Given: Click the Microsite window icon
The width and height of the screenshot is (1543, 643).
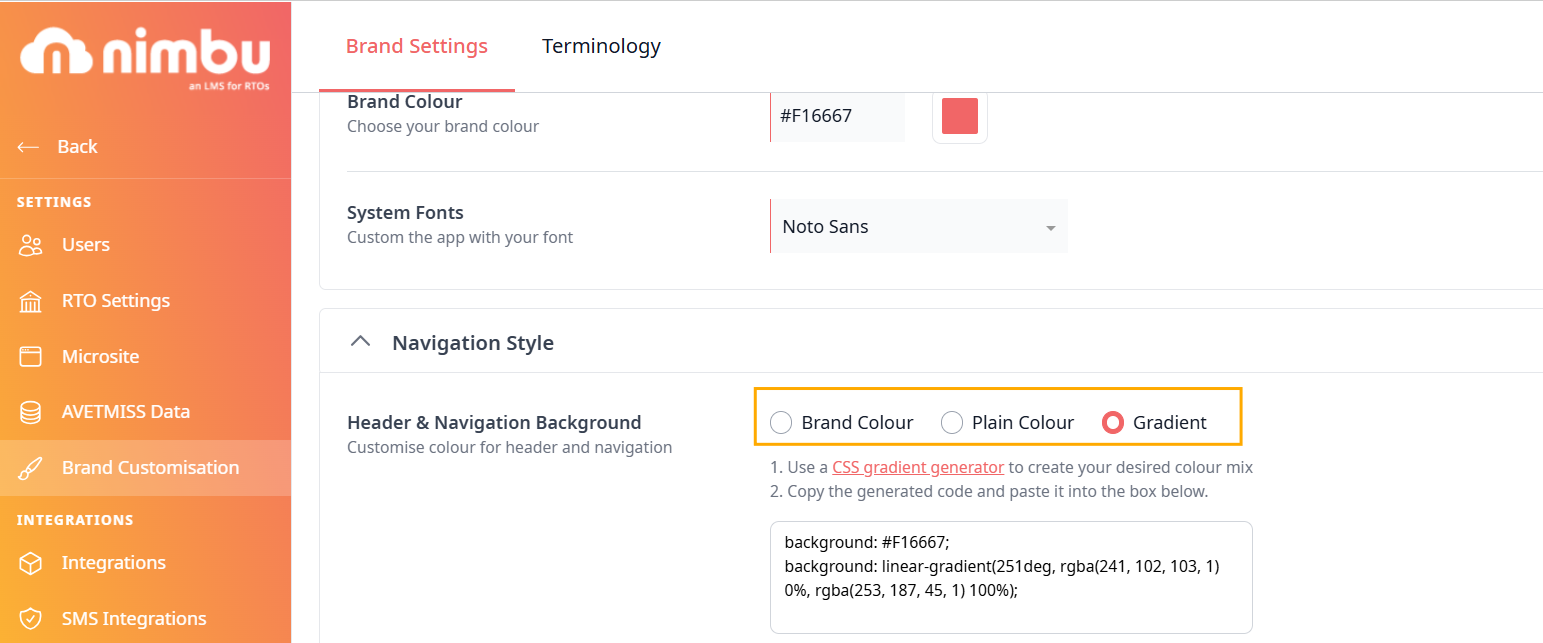Looking at the screenshot, I should point(31,357).
